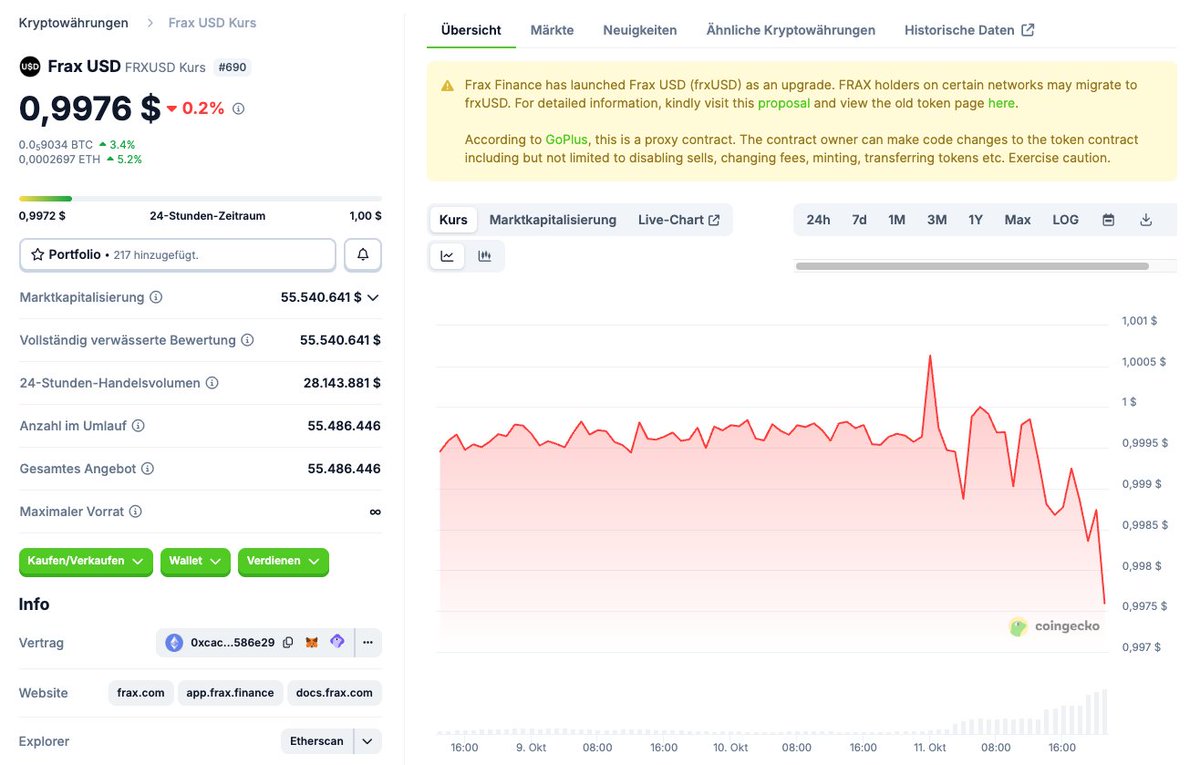The image size is (1200, 765).
Task: Open the Wallet dropdown
Action: 195,562
